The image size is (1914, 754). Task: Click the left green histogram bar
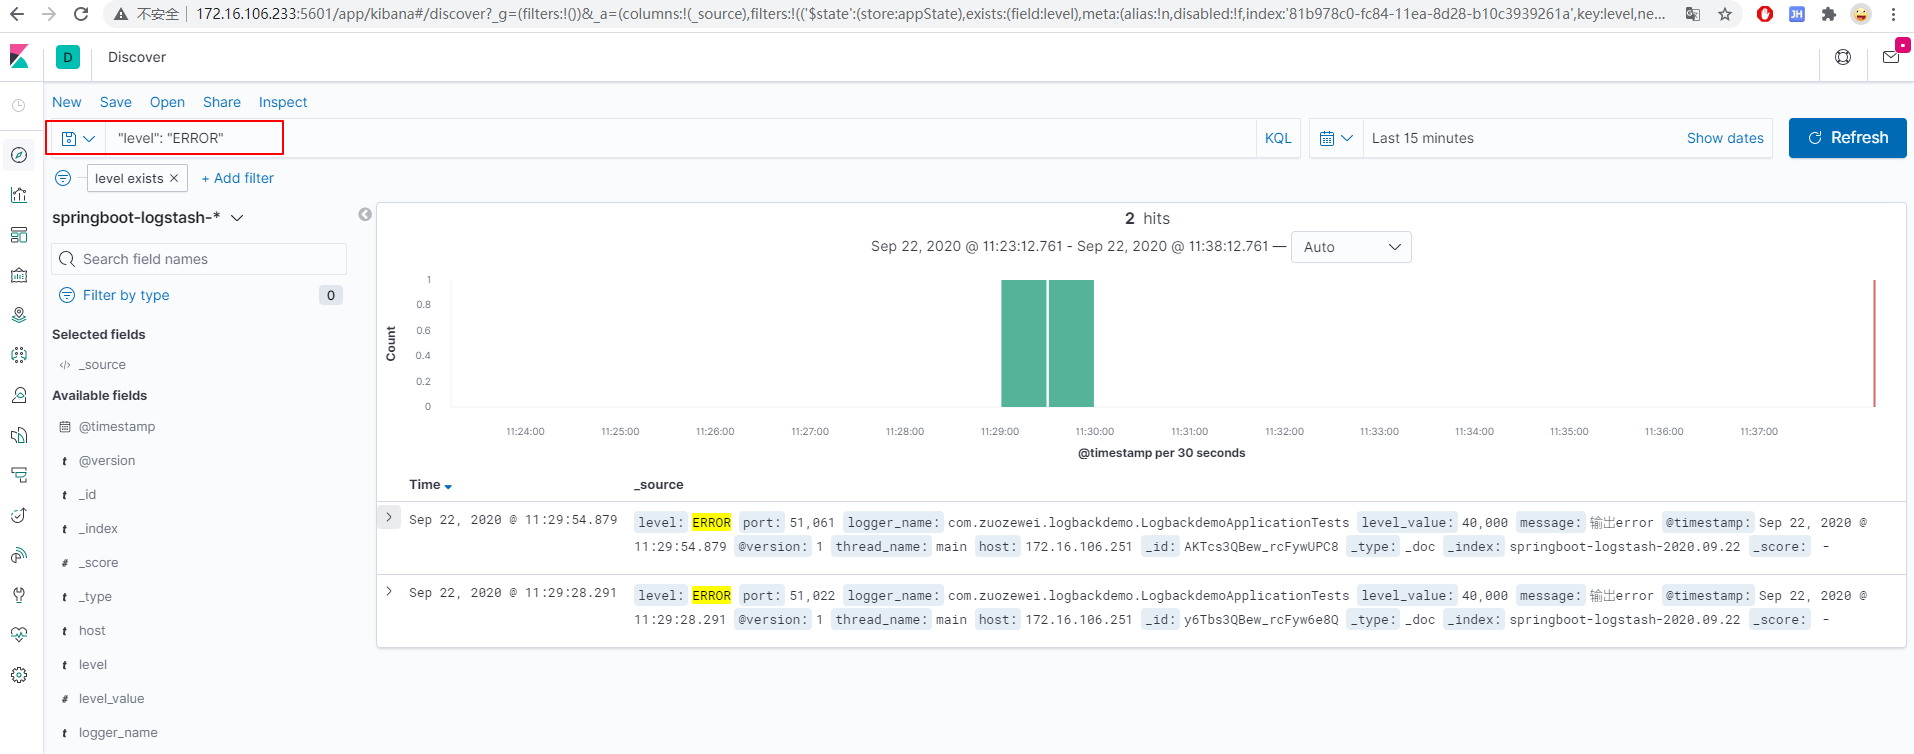click(1023, 343)
